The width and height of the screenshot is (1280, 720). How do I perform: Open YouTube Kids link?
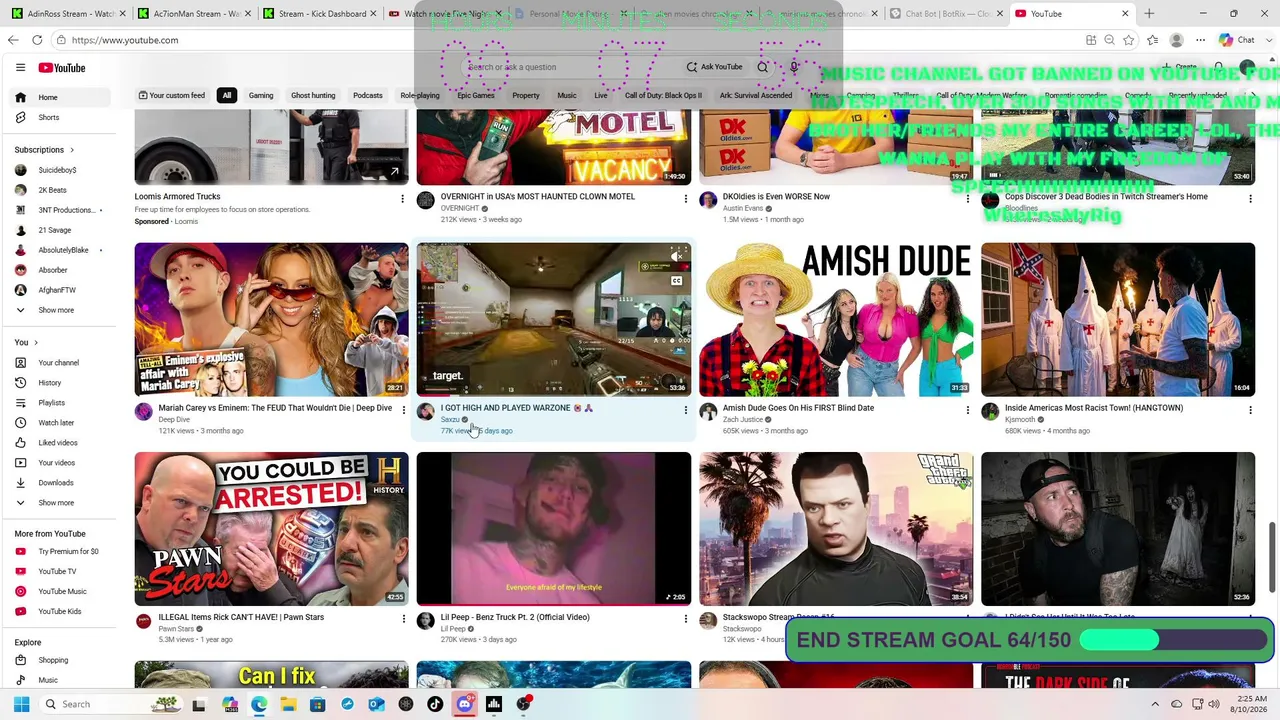59,611
